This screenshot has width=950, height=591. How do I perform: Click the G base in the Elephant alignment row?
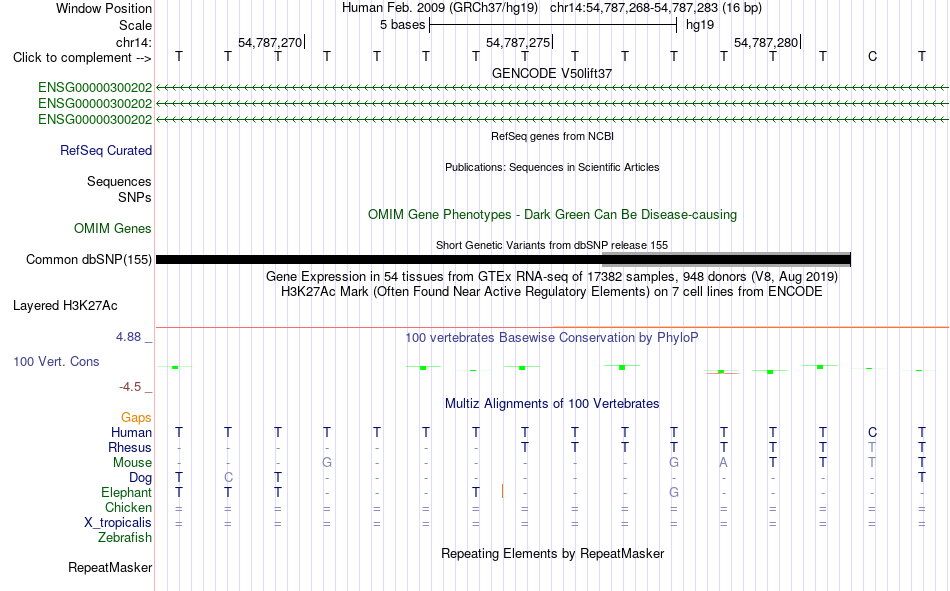tap(674, 492)
